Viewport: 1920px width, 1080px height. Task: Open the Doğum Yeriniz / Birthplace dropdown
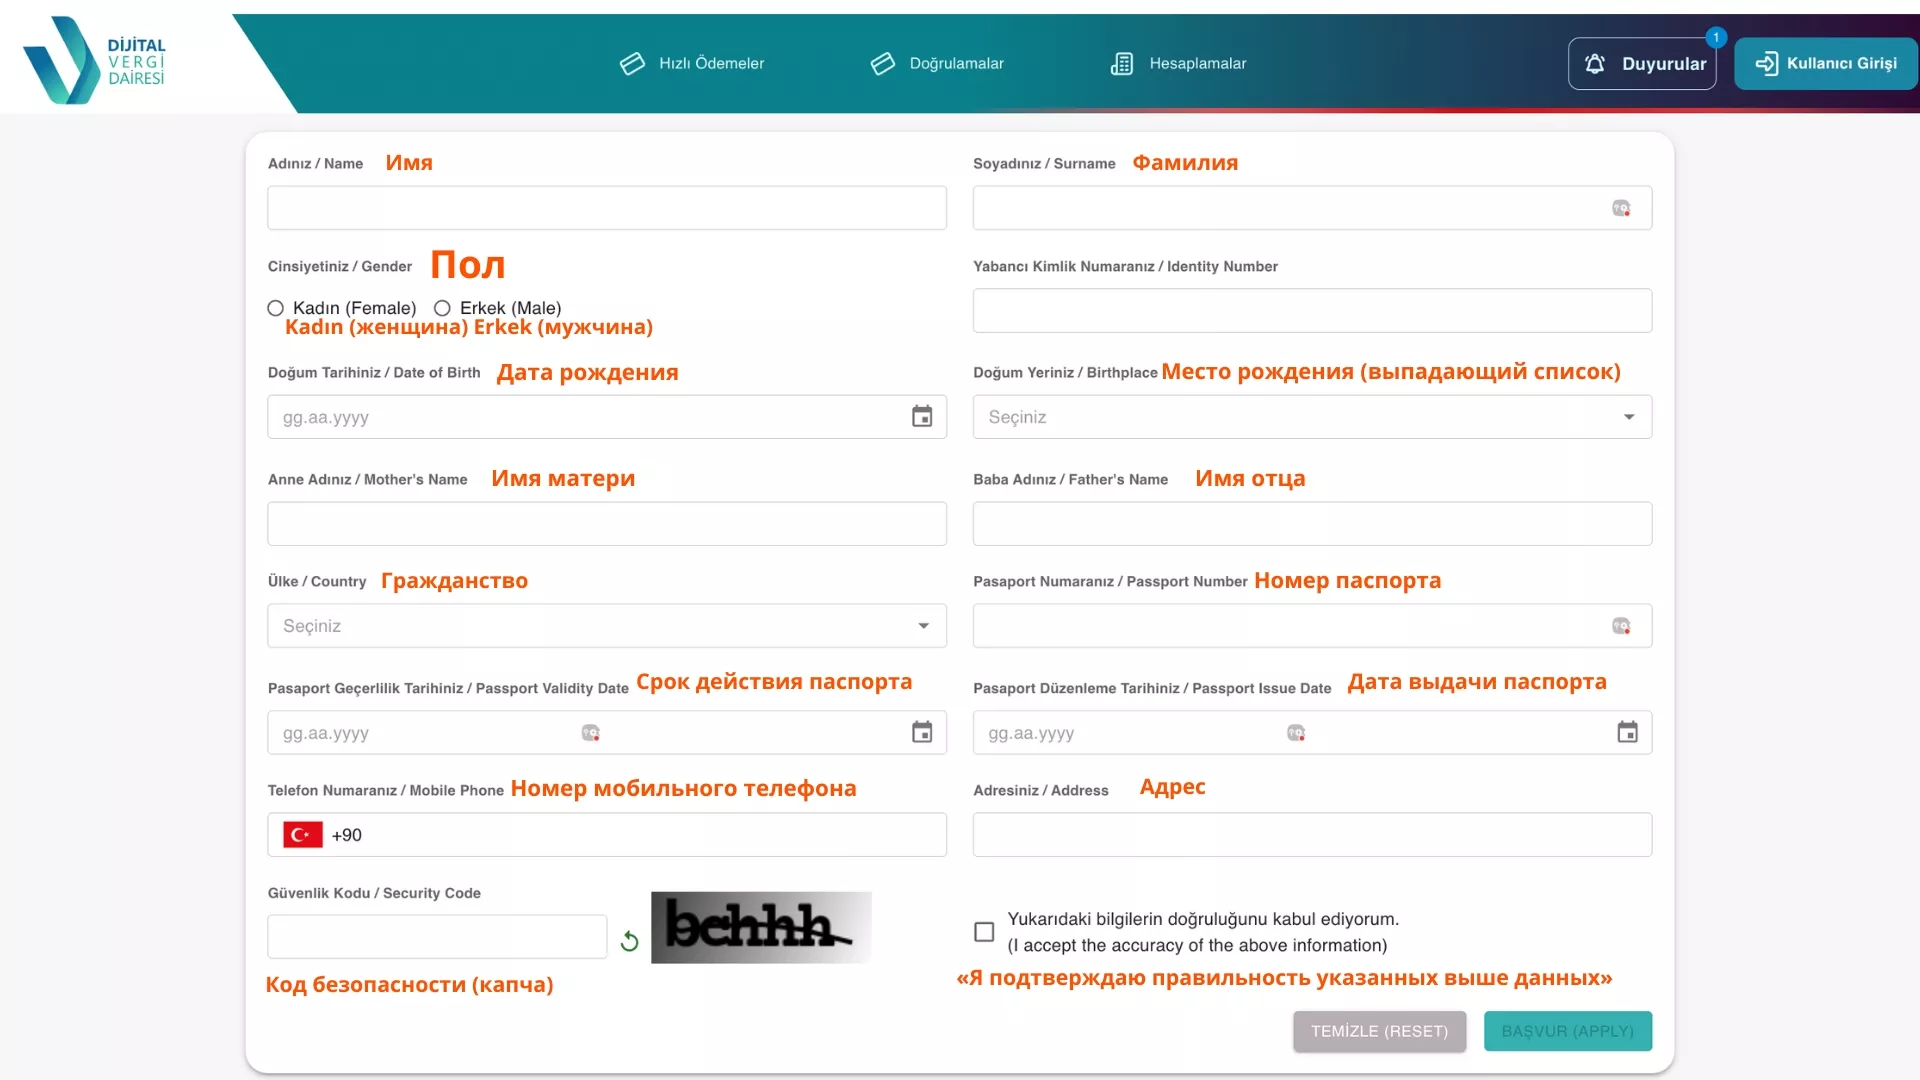pyautogui.click(x=1312, y=417)
